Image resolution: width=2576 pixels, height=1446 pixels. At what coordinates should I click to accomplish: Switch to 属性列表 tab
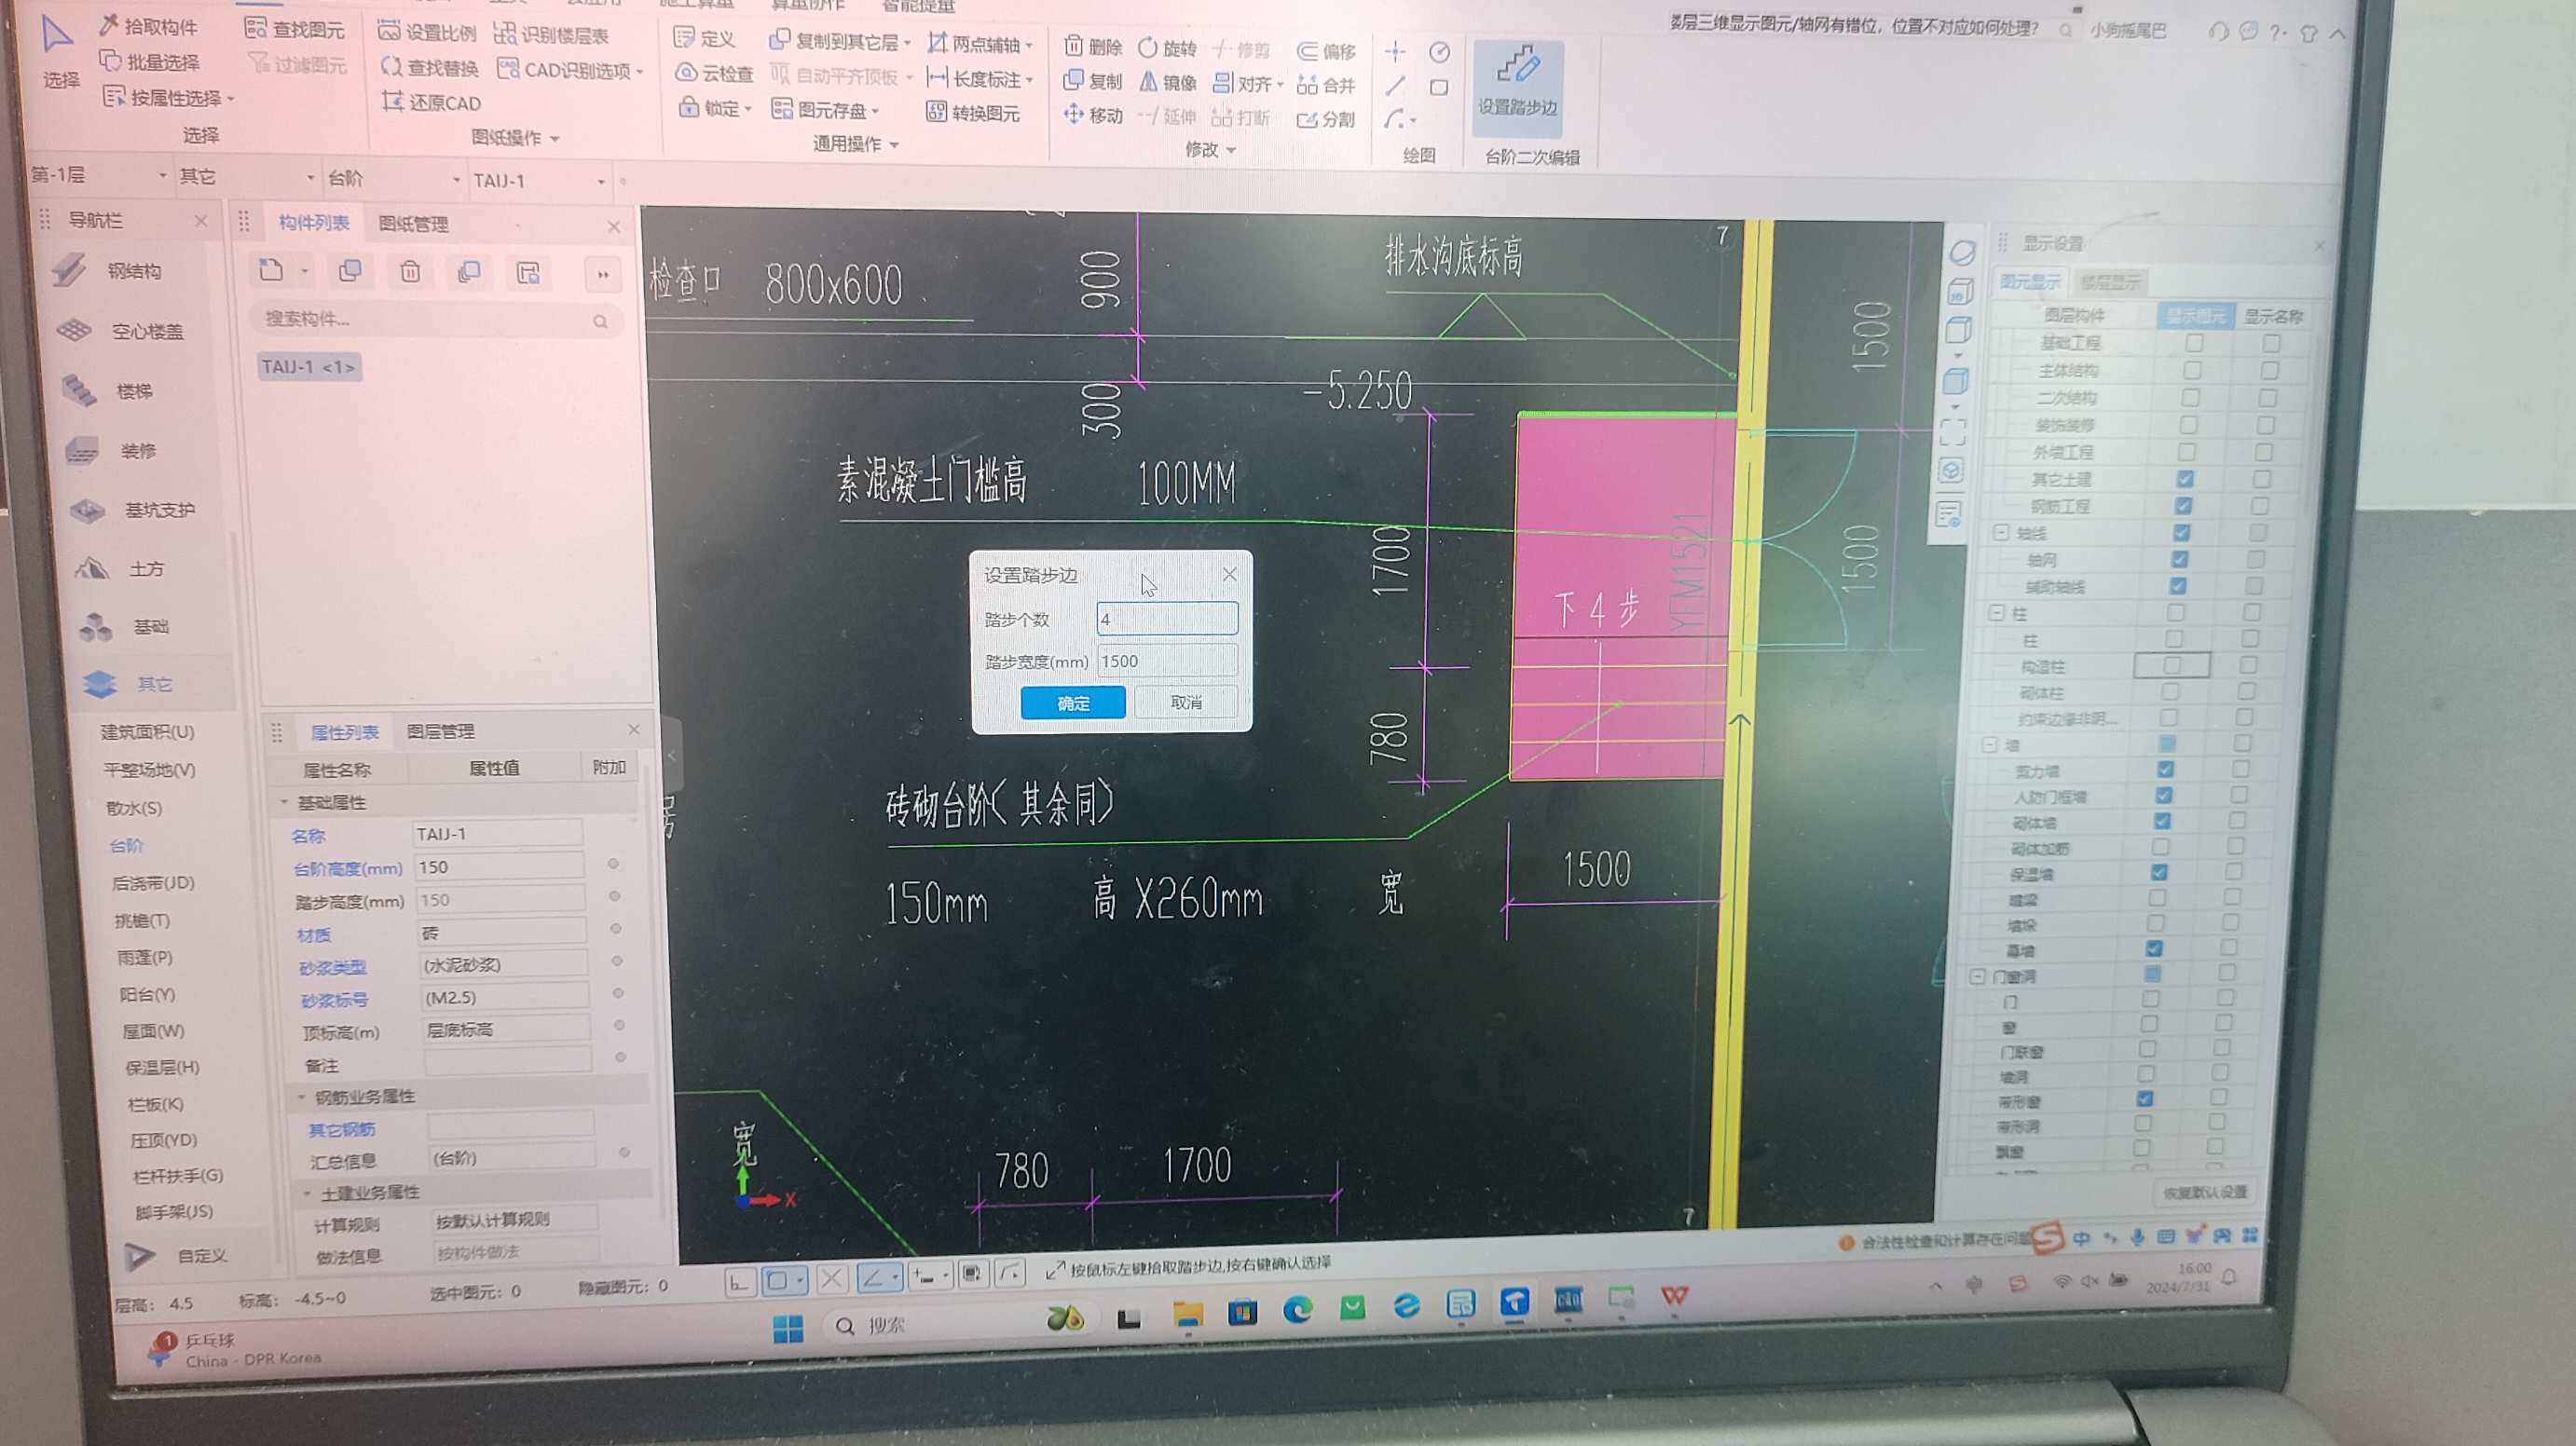point(345,733)
